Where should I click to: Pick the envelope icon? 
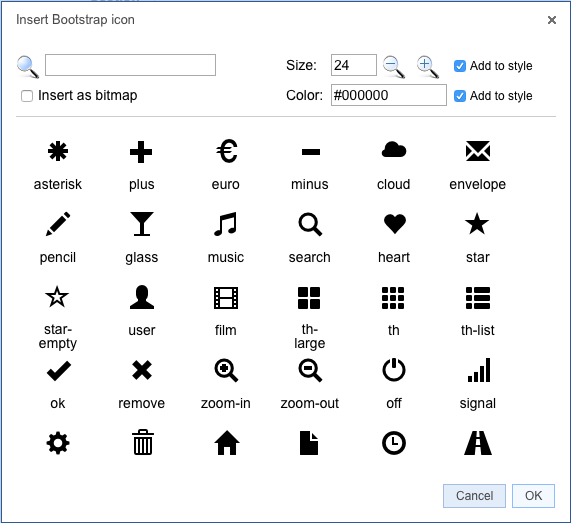478,151
